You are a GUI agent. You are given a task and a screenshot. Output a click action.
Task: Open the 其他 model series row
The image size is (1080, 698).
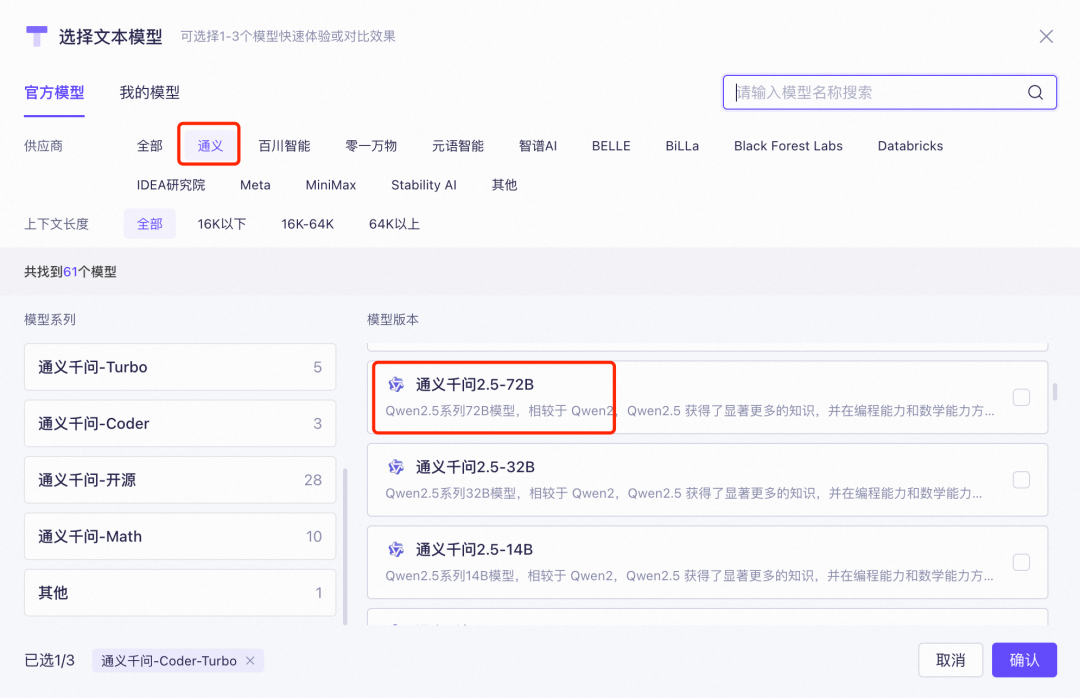pyautogui.click(x=180, y=593)
